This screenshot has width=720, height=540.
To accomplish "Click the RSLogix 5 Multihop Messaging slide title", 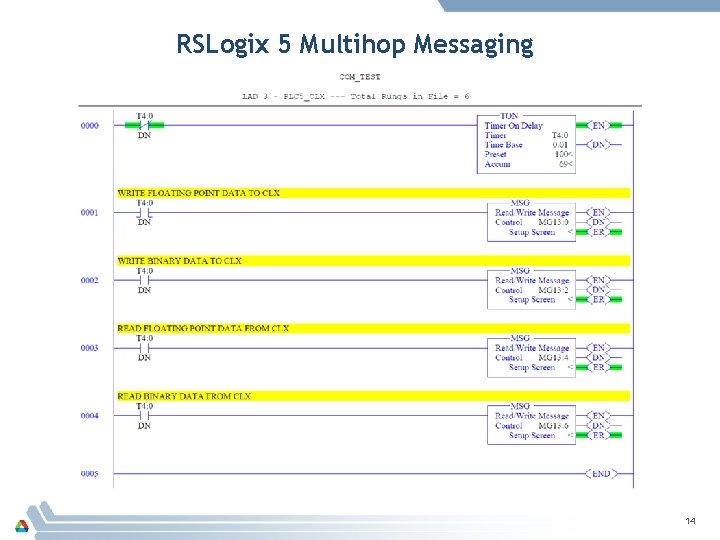I will click(355, 45).
